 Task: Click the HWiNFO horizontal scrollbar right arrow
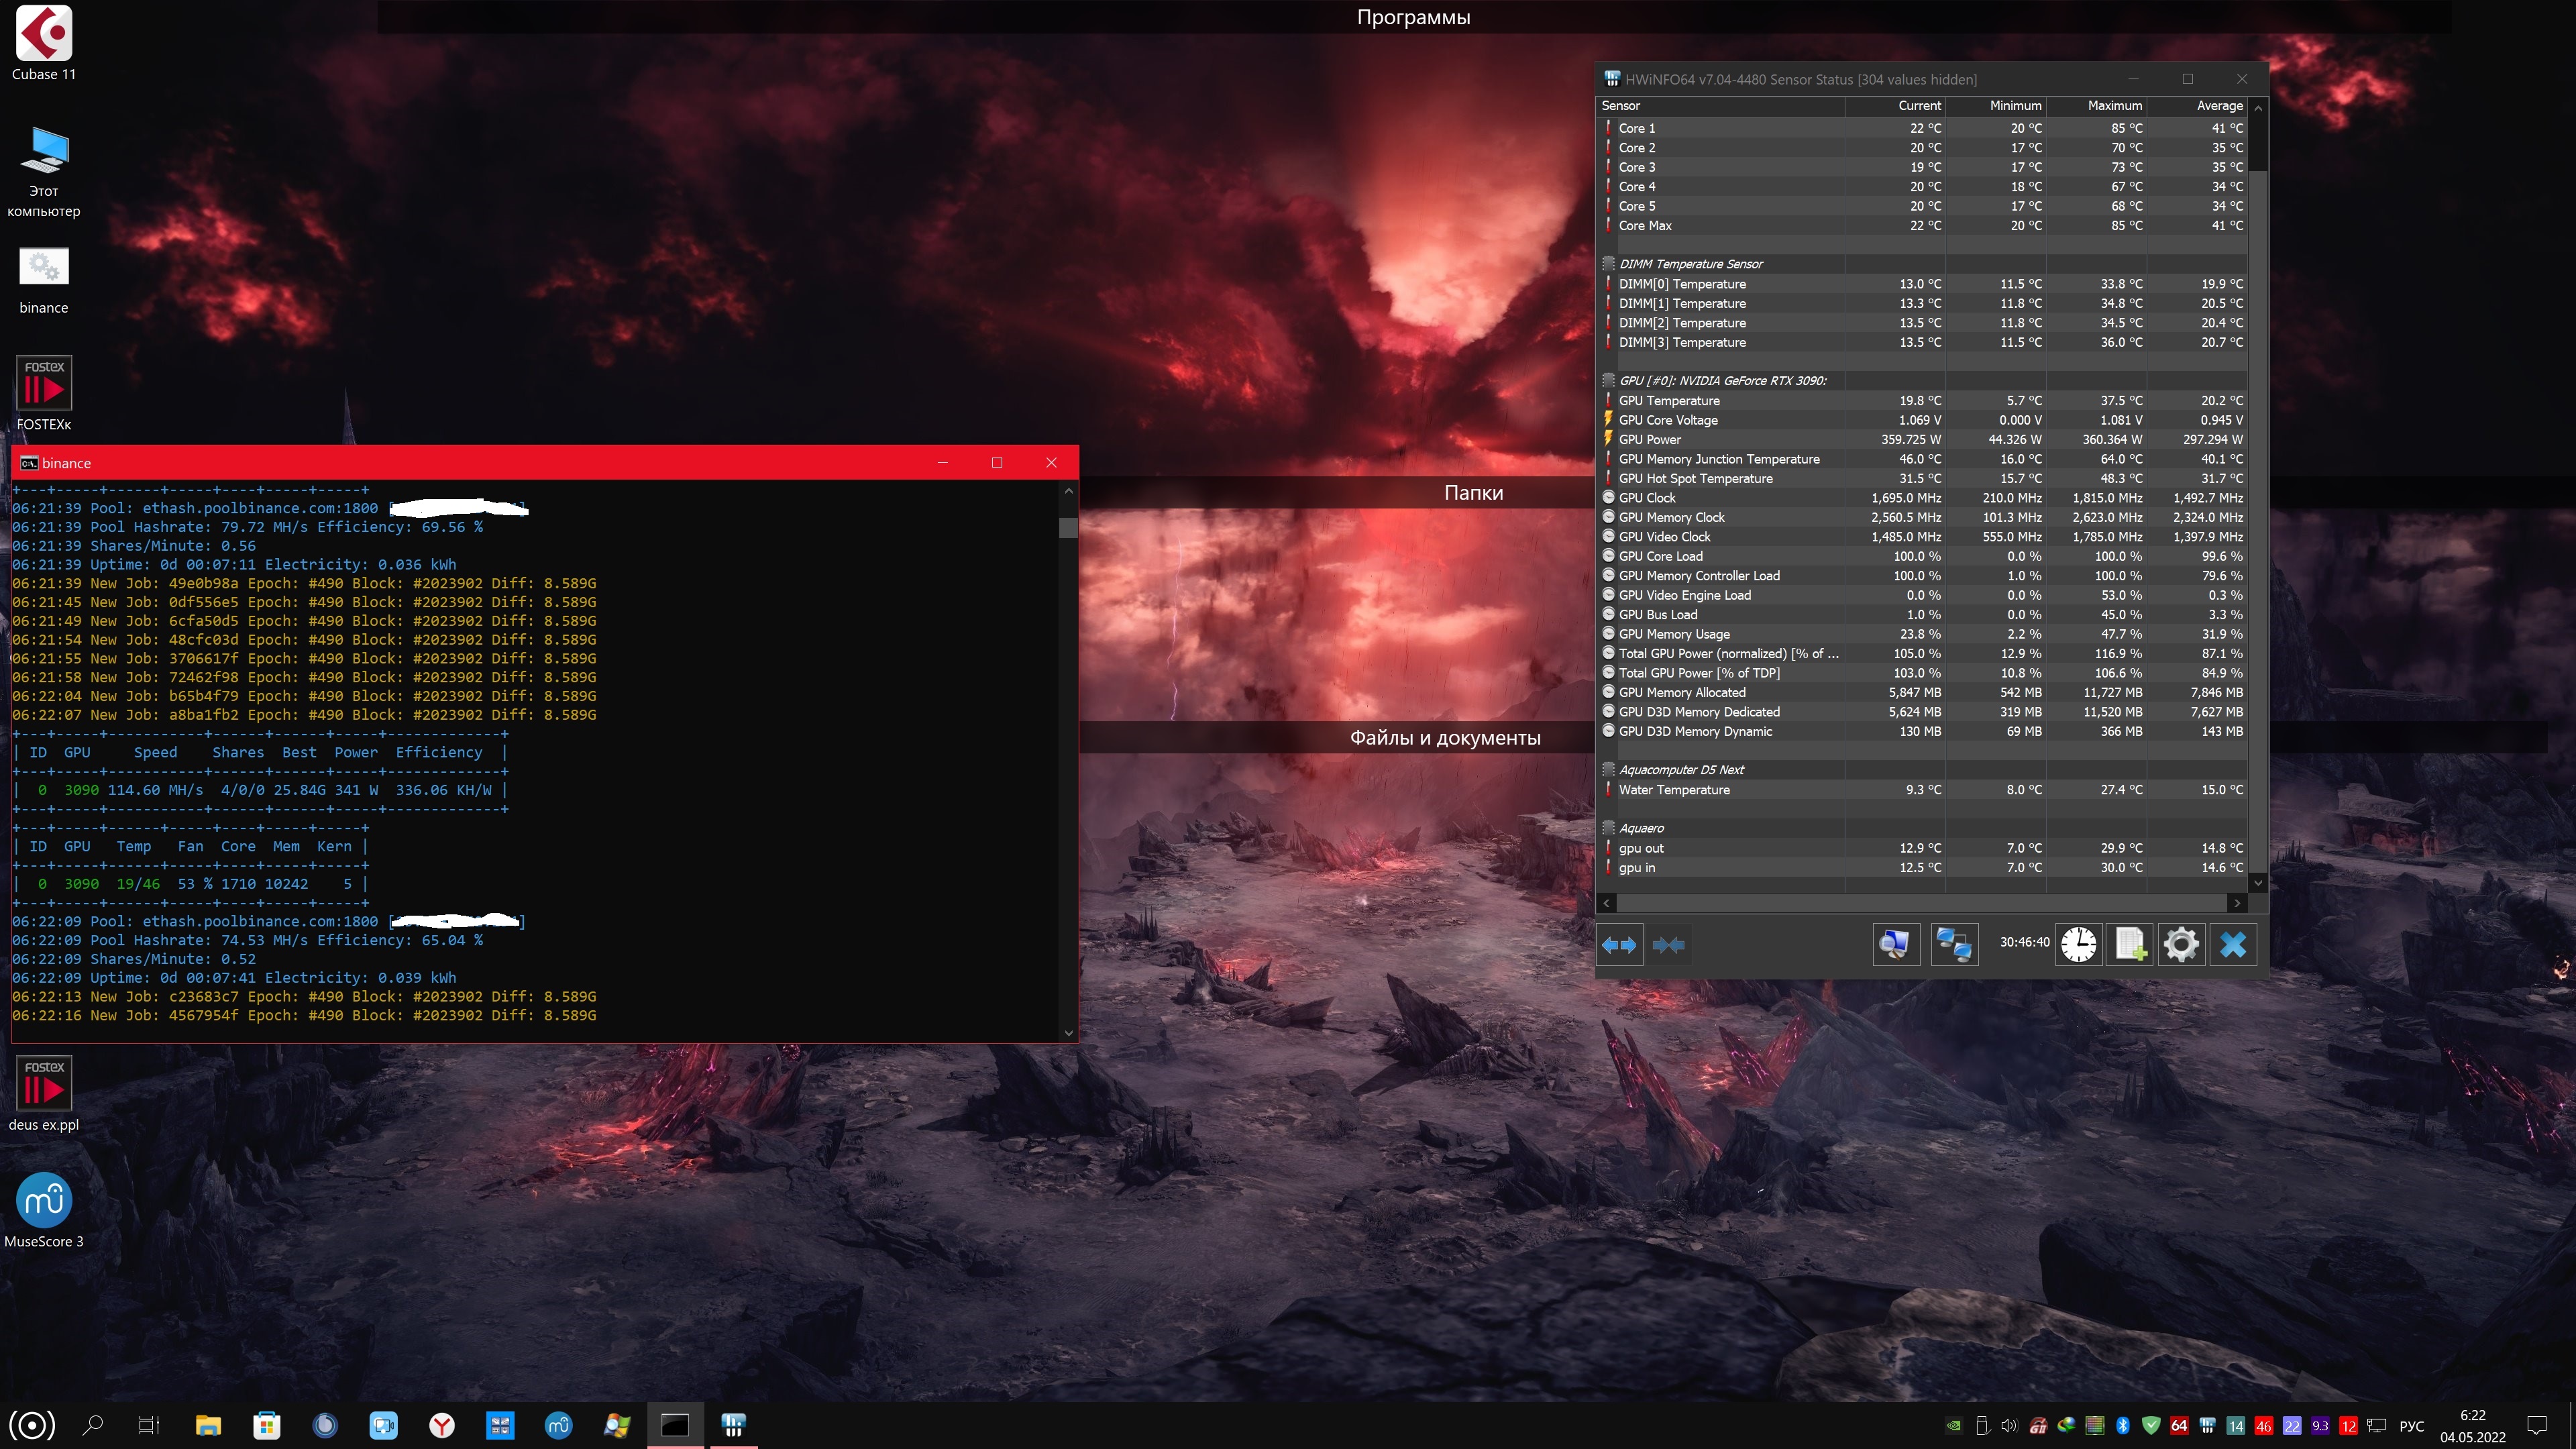pyautogui.click(x=2237, y=903)
